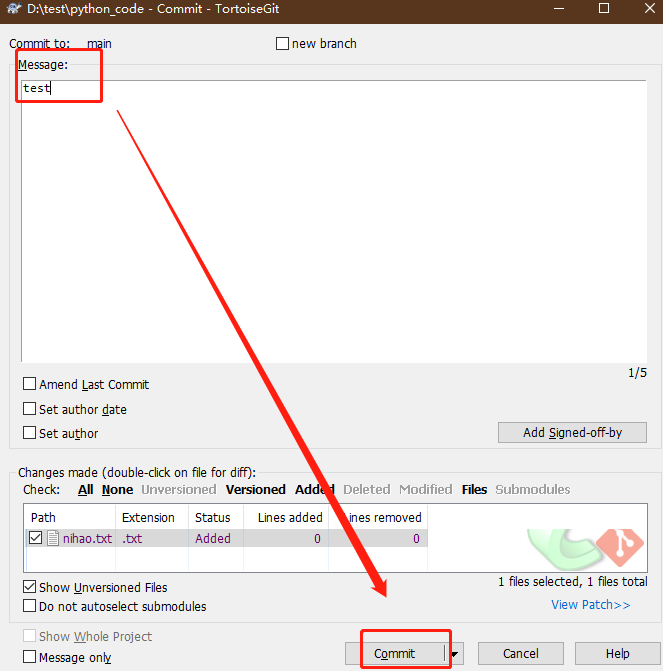
Task: Toggle Show Unversioned Files checkbox
Action: (x=29, y=587)
